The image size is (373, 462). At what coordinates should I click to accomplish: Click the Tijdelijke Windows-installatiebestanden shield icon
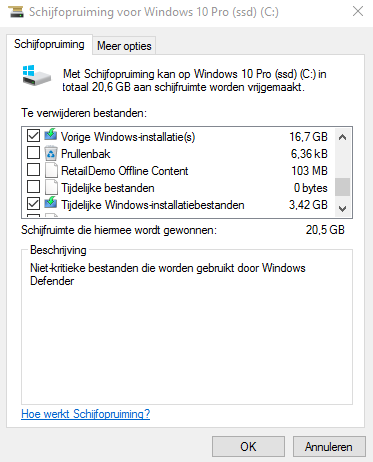pos(51,203)
